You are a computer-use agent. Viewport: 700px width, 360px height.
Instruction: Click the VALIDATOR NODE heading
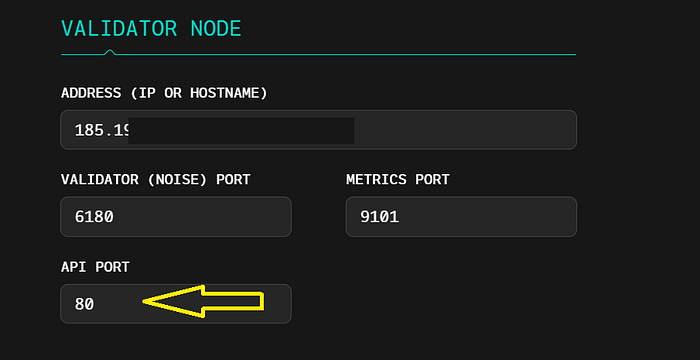[x=151, y=29]
